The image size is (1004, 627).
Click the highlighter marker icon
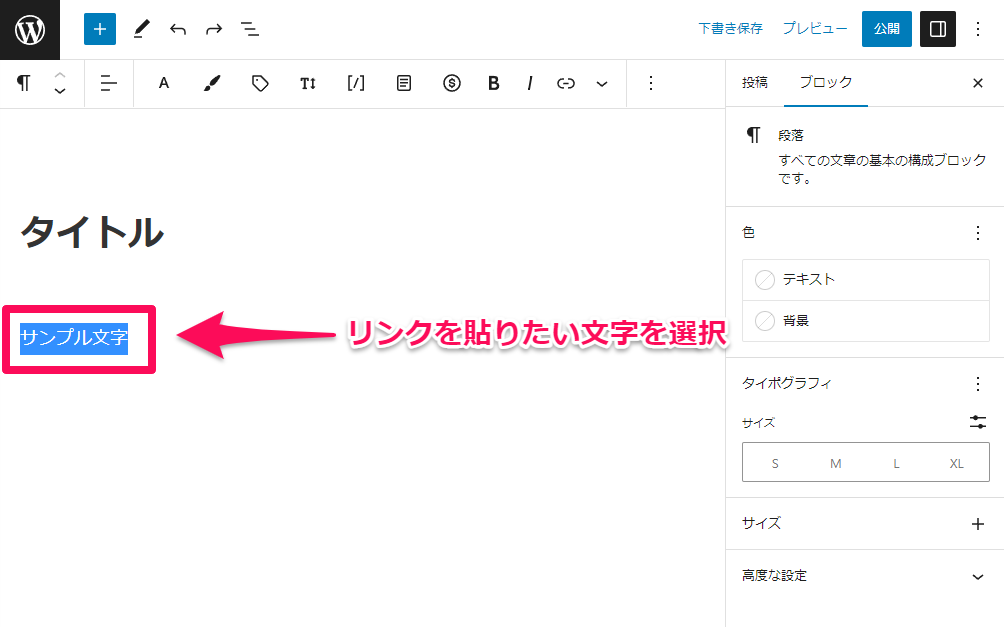coord(211,84)
